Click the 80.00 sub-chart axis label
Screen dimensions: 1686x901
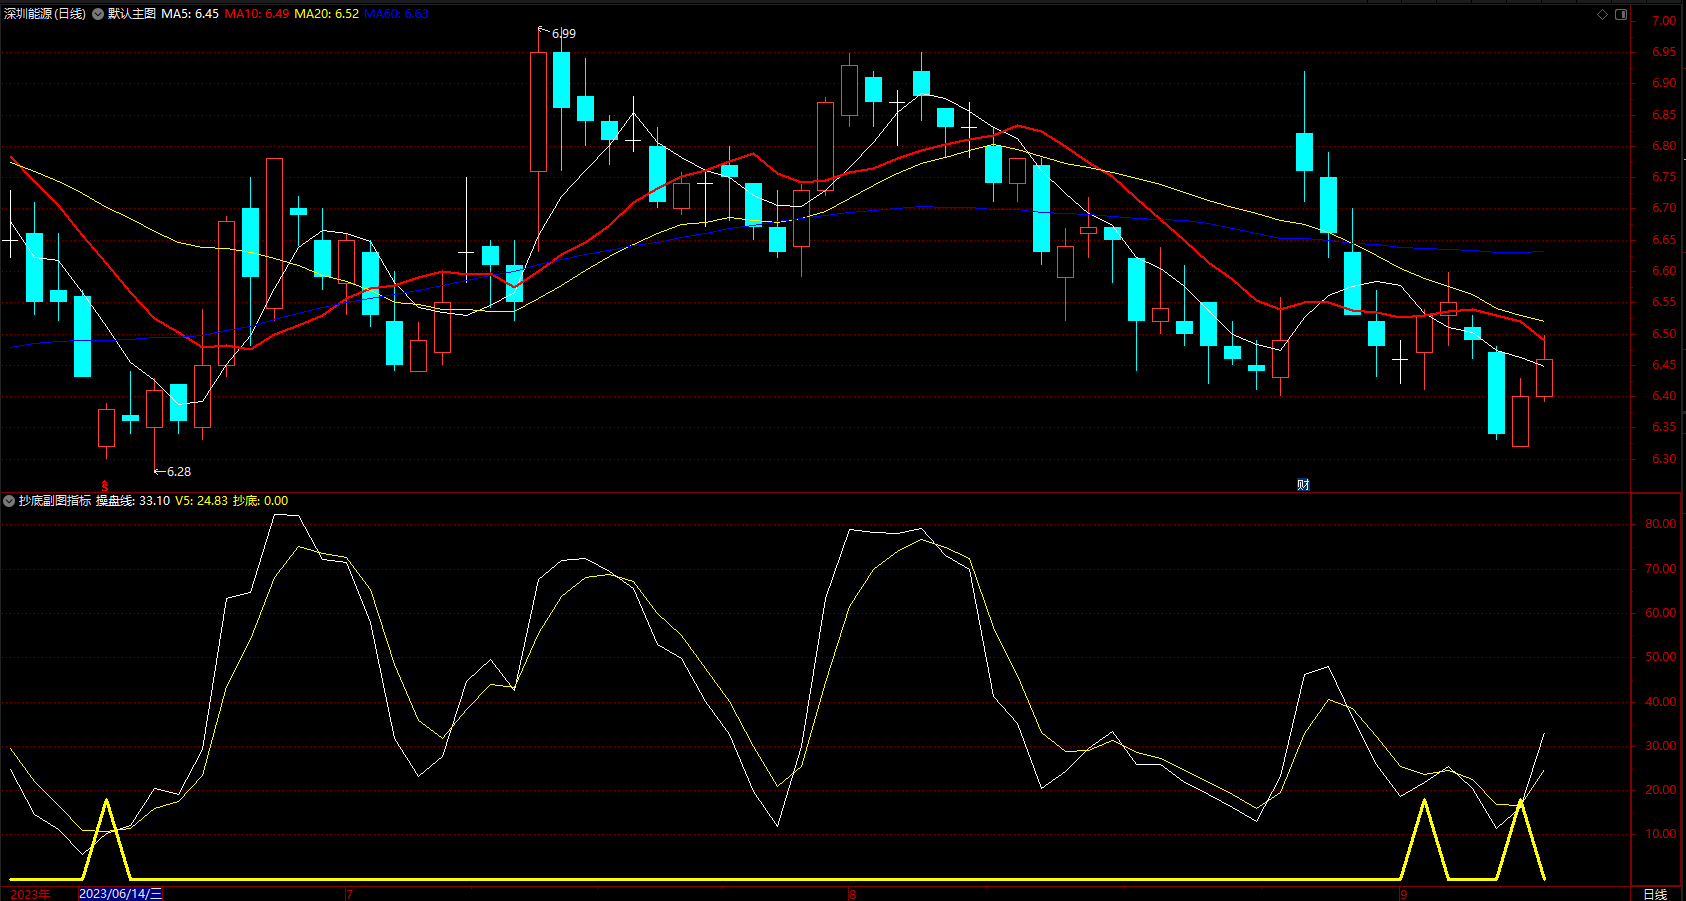[1660, 524]
